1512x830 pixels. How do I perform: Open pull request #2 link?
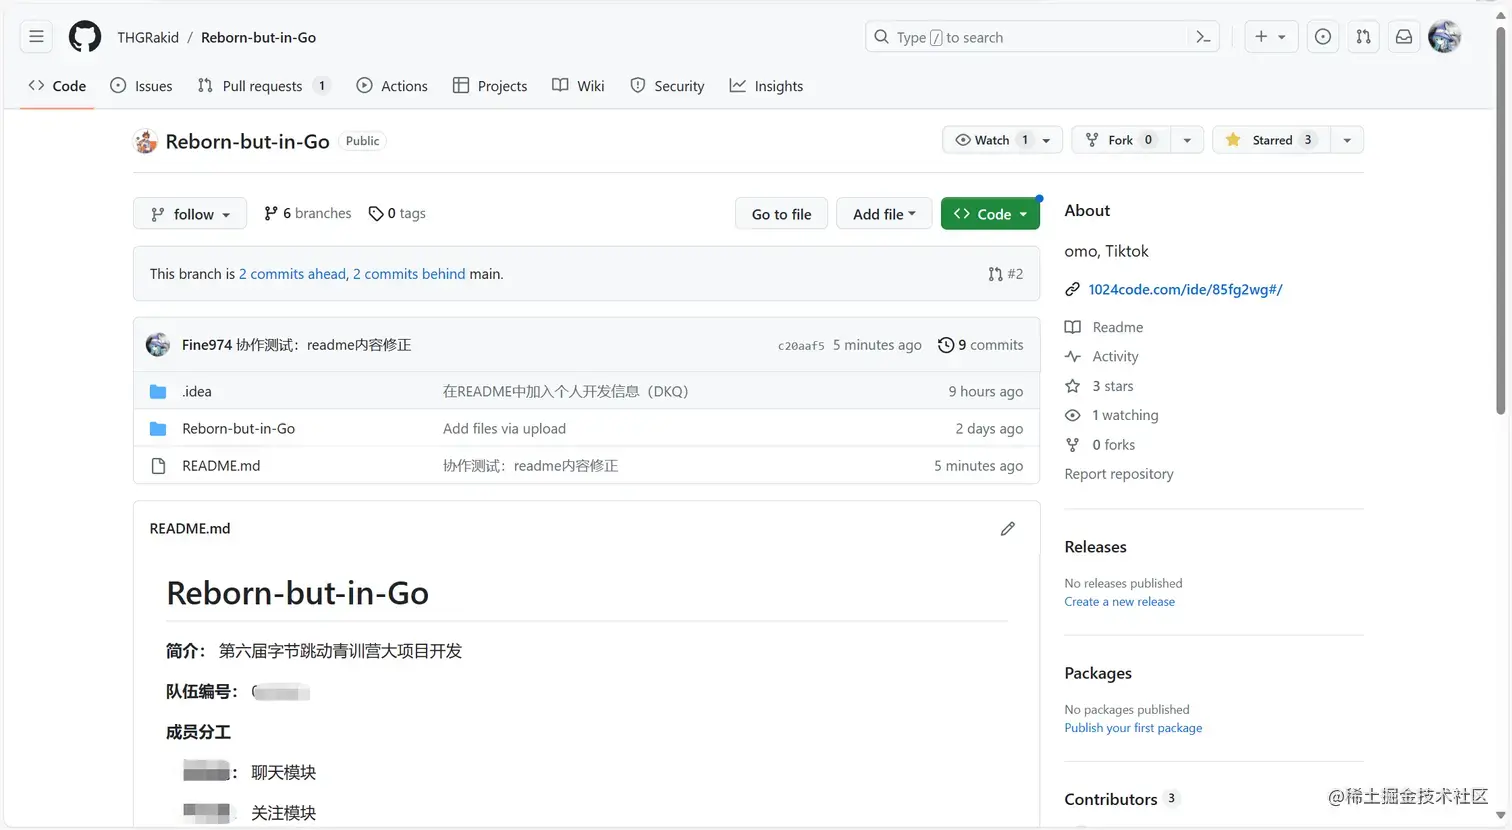[1006, 274]
